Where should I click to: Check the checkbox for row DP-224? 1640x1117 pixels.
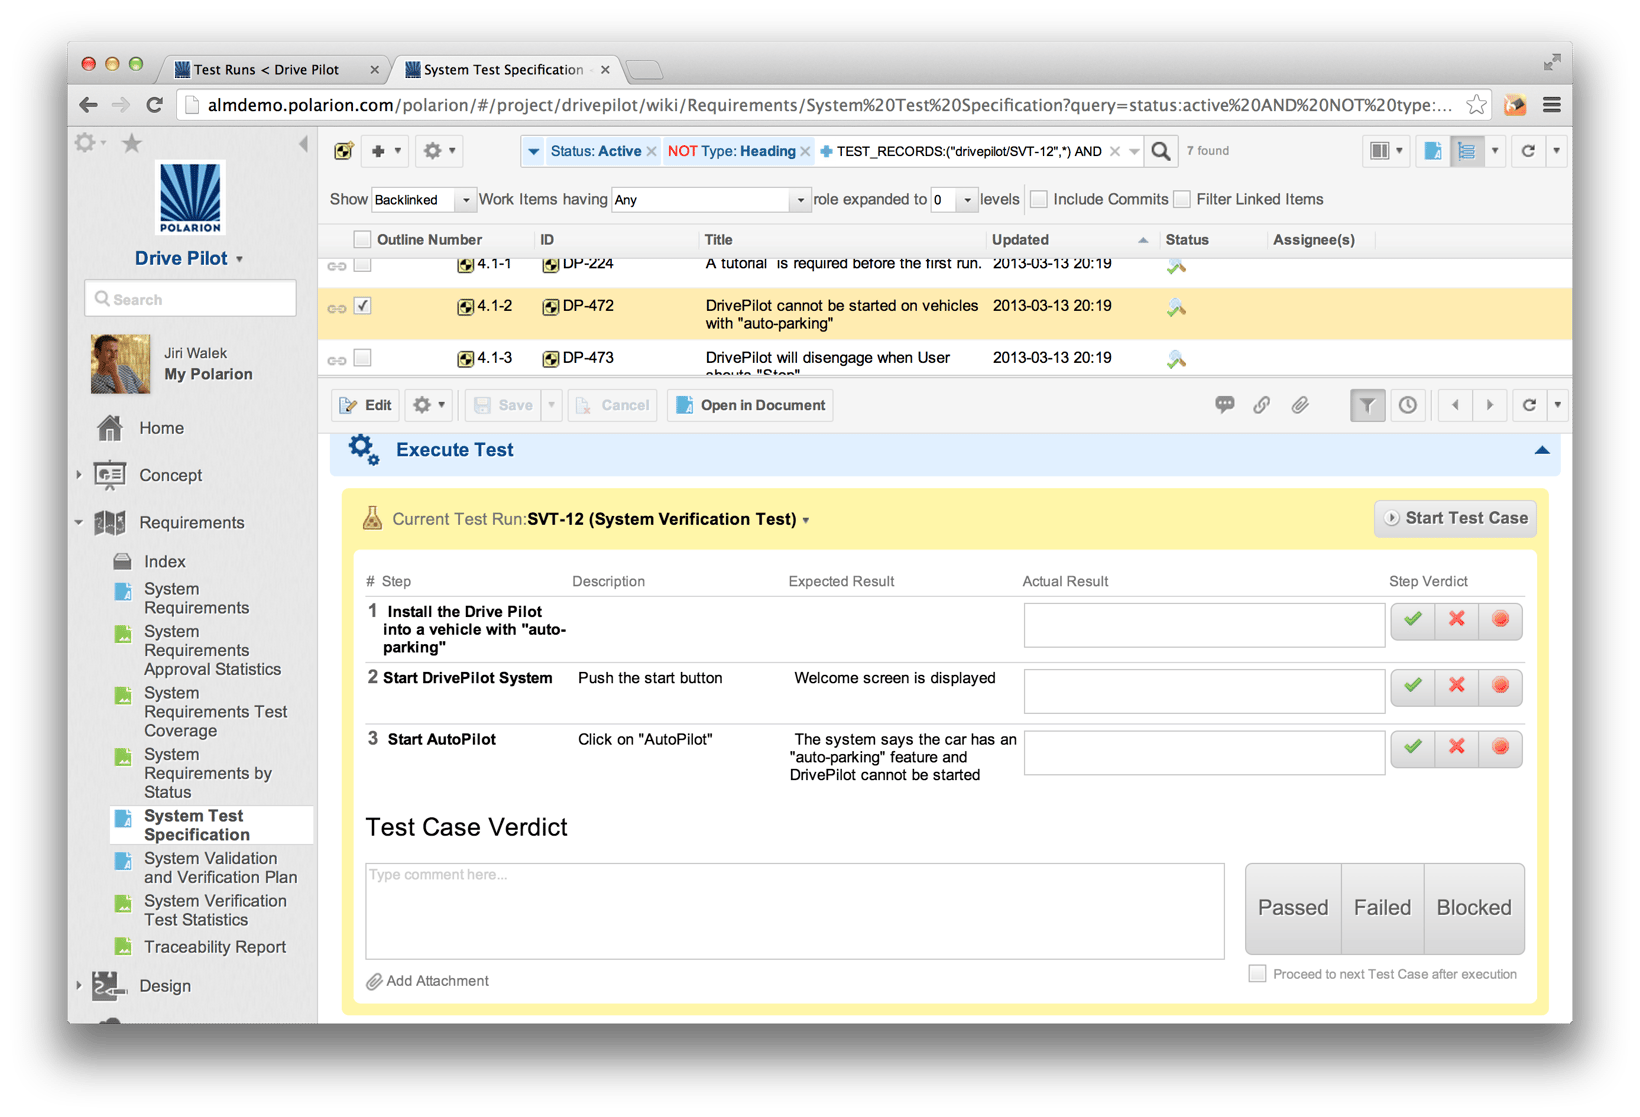362,263
